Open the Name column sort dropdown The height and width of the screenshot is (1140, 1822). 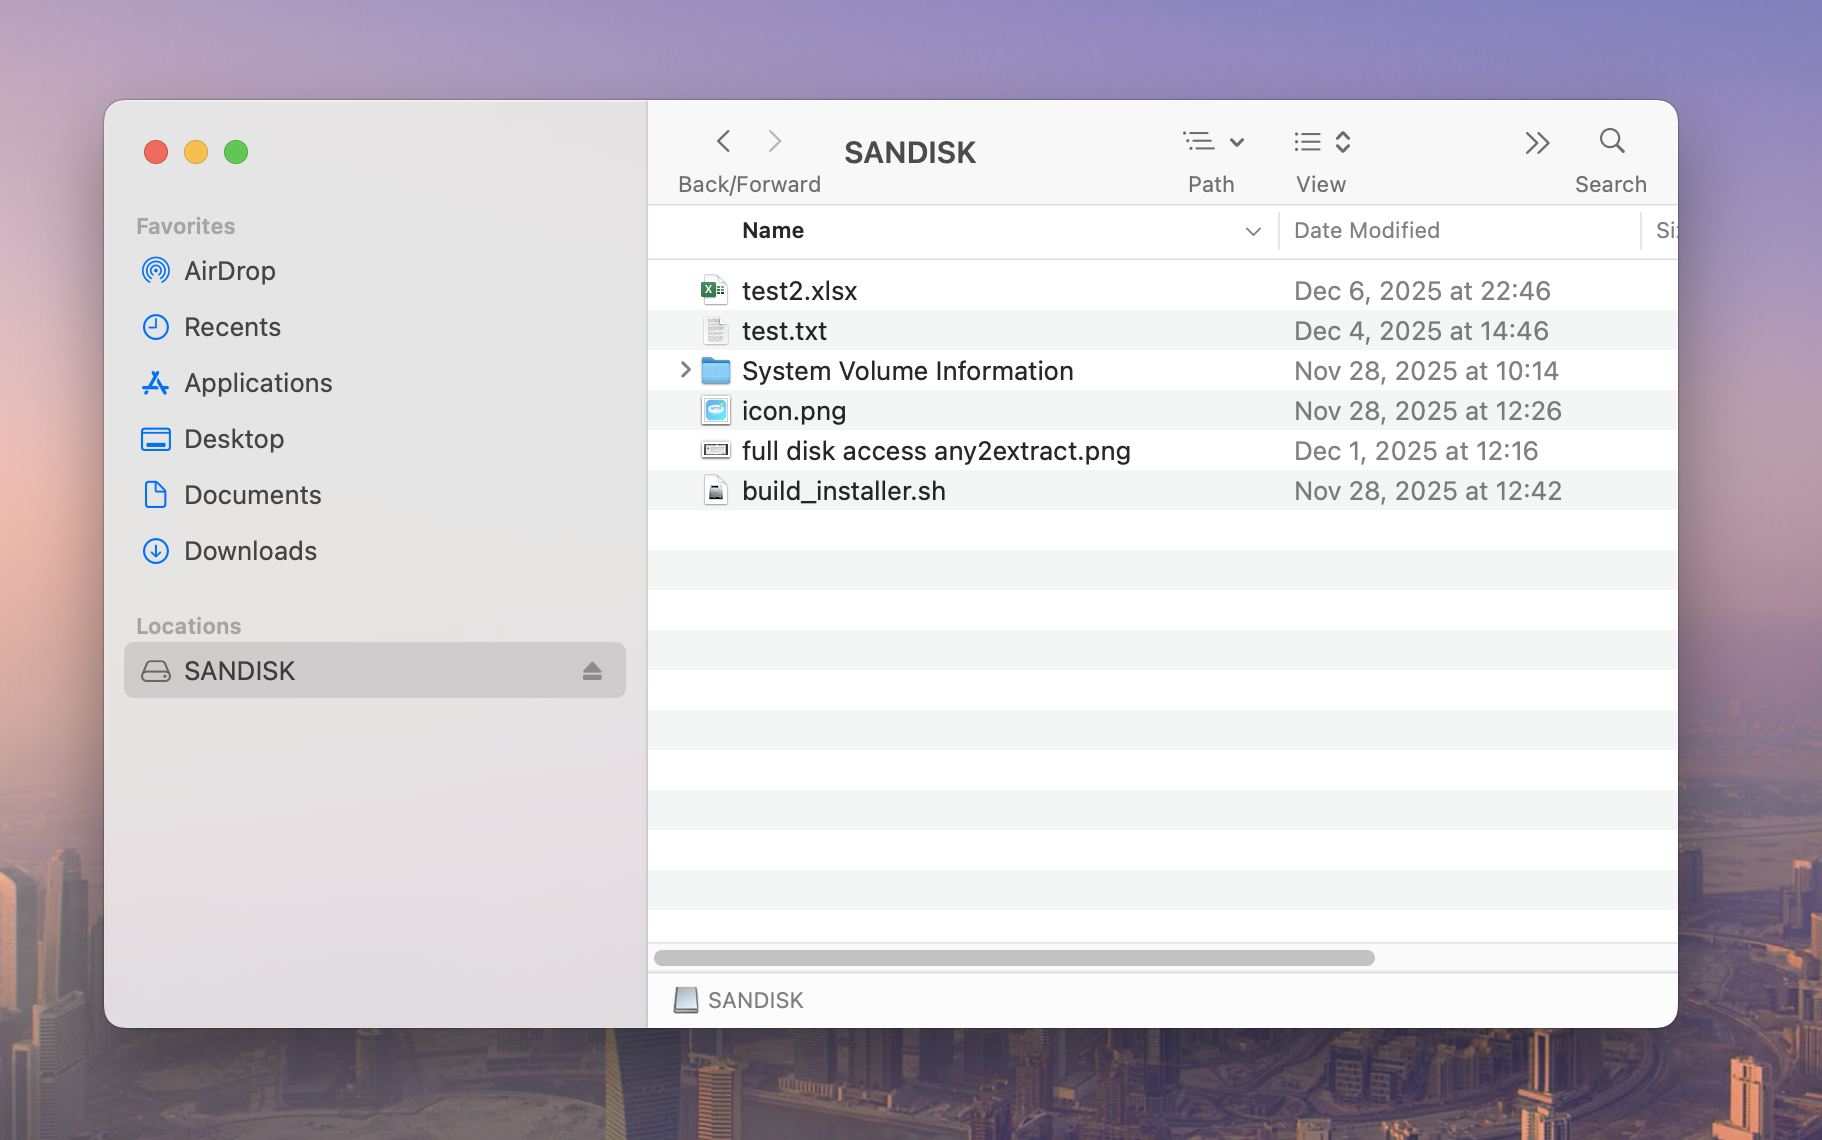click(1253, 231)
